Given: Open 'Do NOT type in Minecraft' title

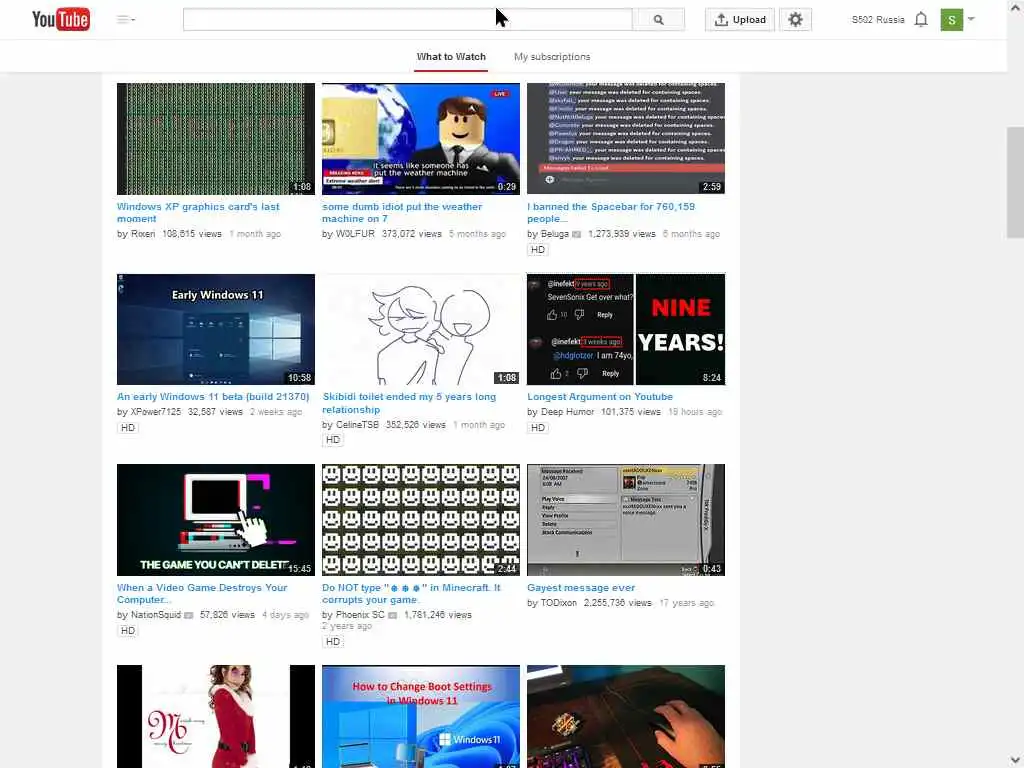Looking at the screenshot, I should tap(411, 594).
